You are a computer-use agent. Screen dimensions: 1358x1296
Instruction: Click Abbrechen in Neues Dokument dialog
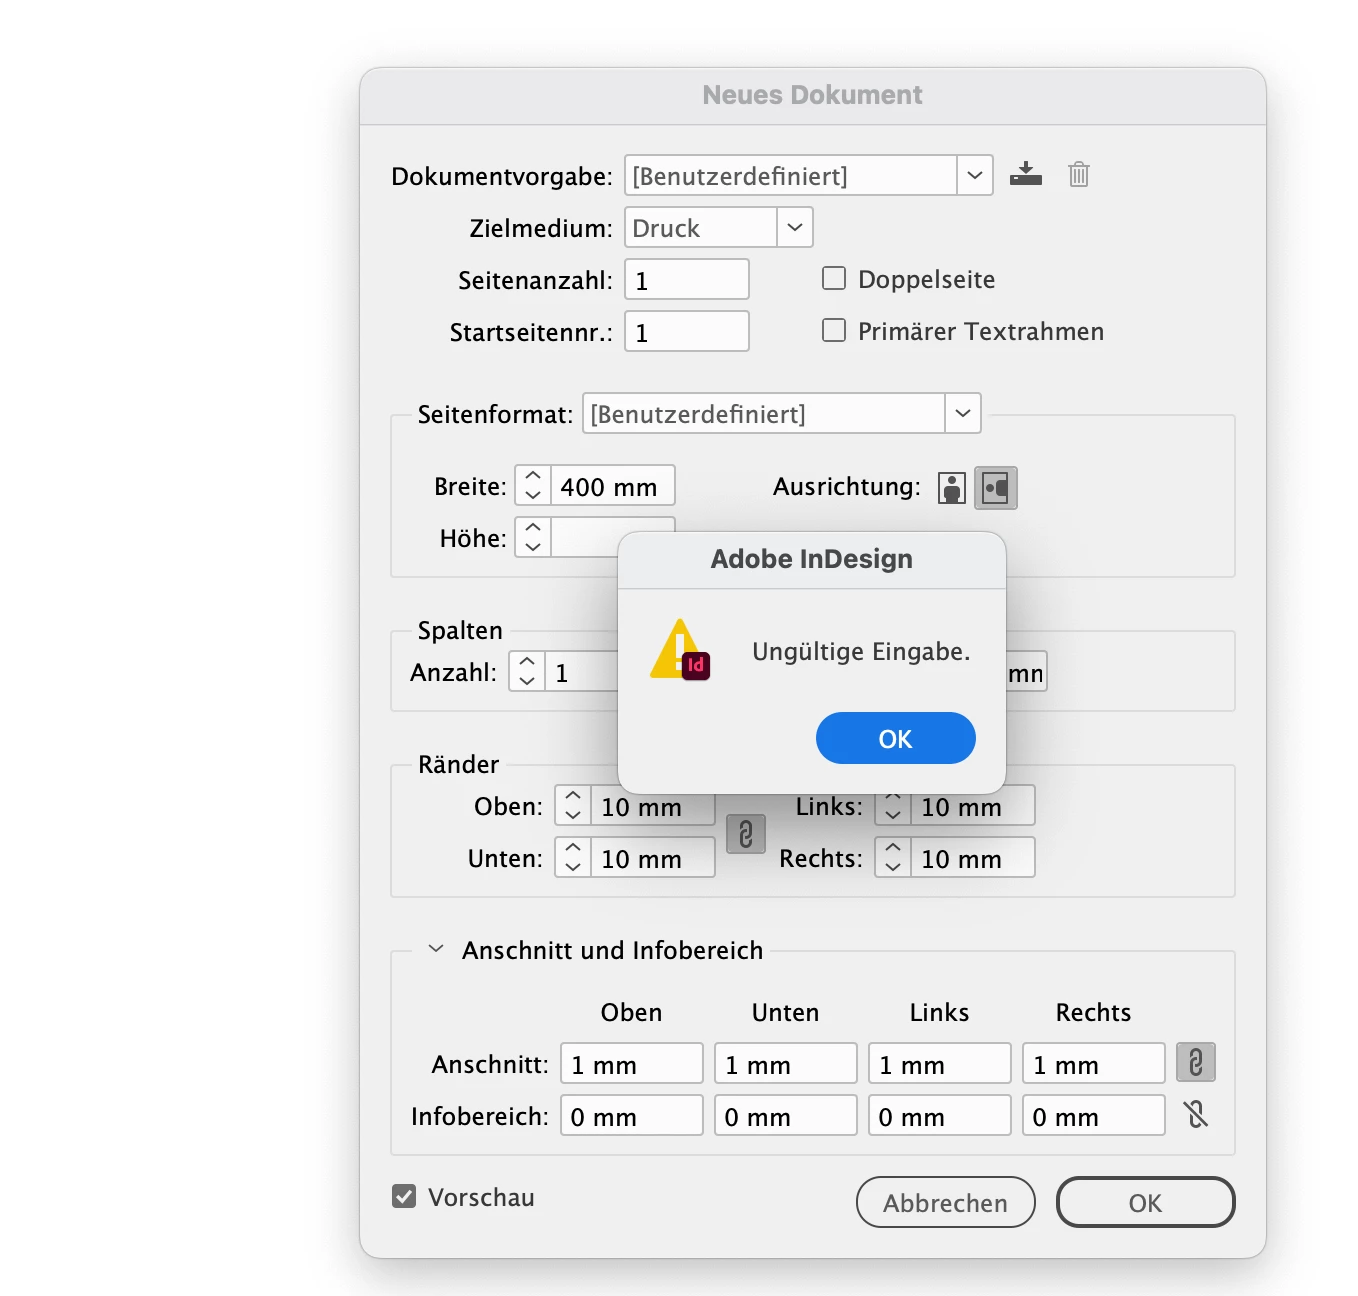(x=945, y=1202)
